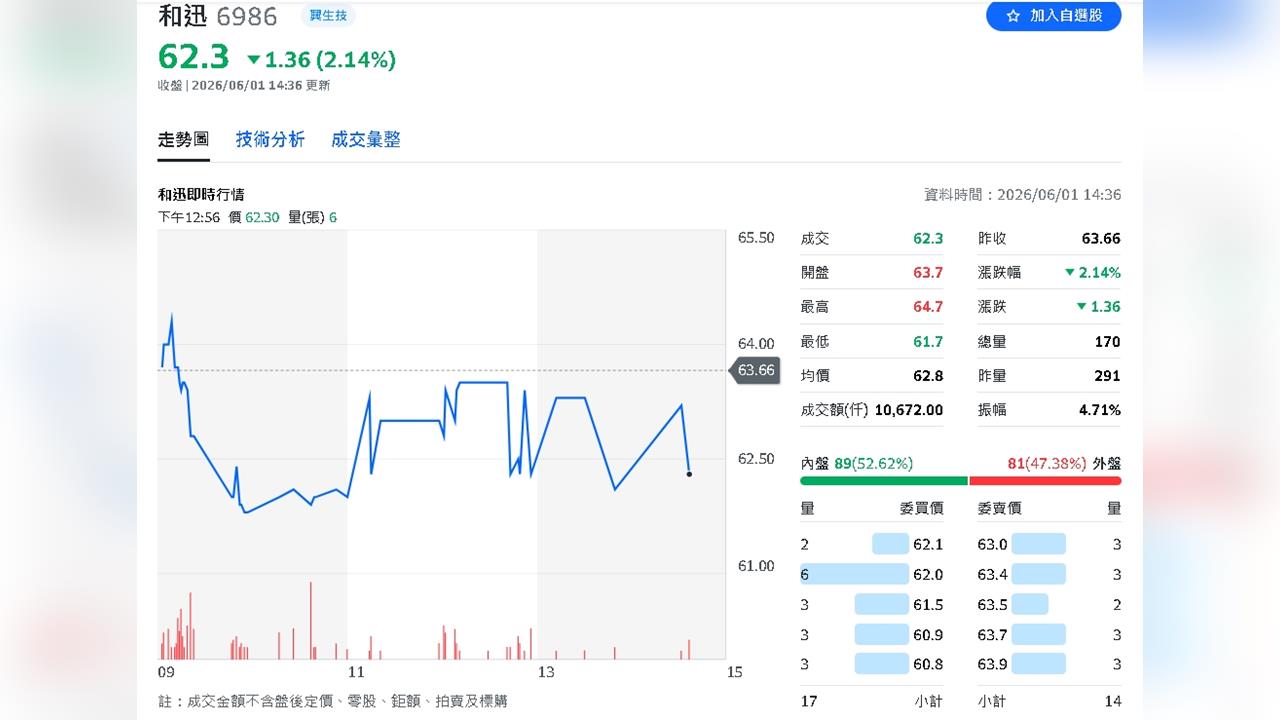Open the 成交彙整 tab
1280x720 pixels.
pyautogui.click(x=366, y=140)
